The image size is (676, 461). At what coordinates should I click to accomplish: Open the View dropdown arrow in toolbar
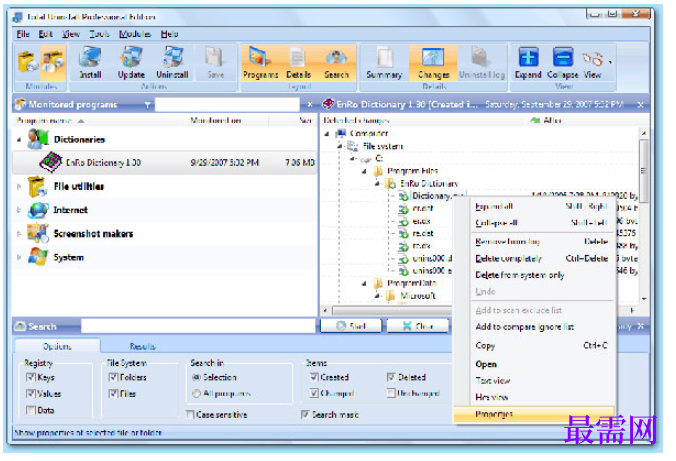[610, 63]
